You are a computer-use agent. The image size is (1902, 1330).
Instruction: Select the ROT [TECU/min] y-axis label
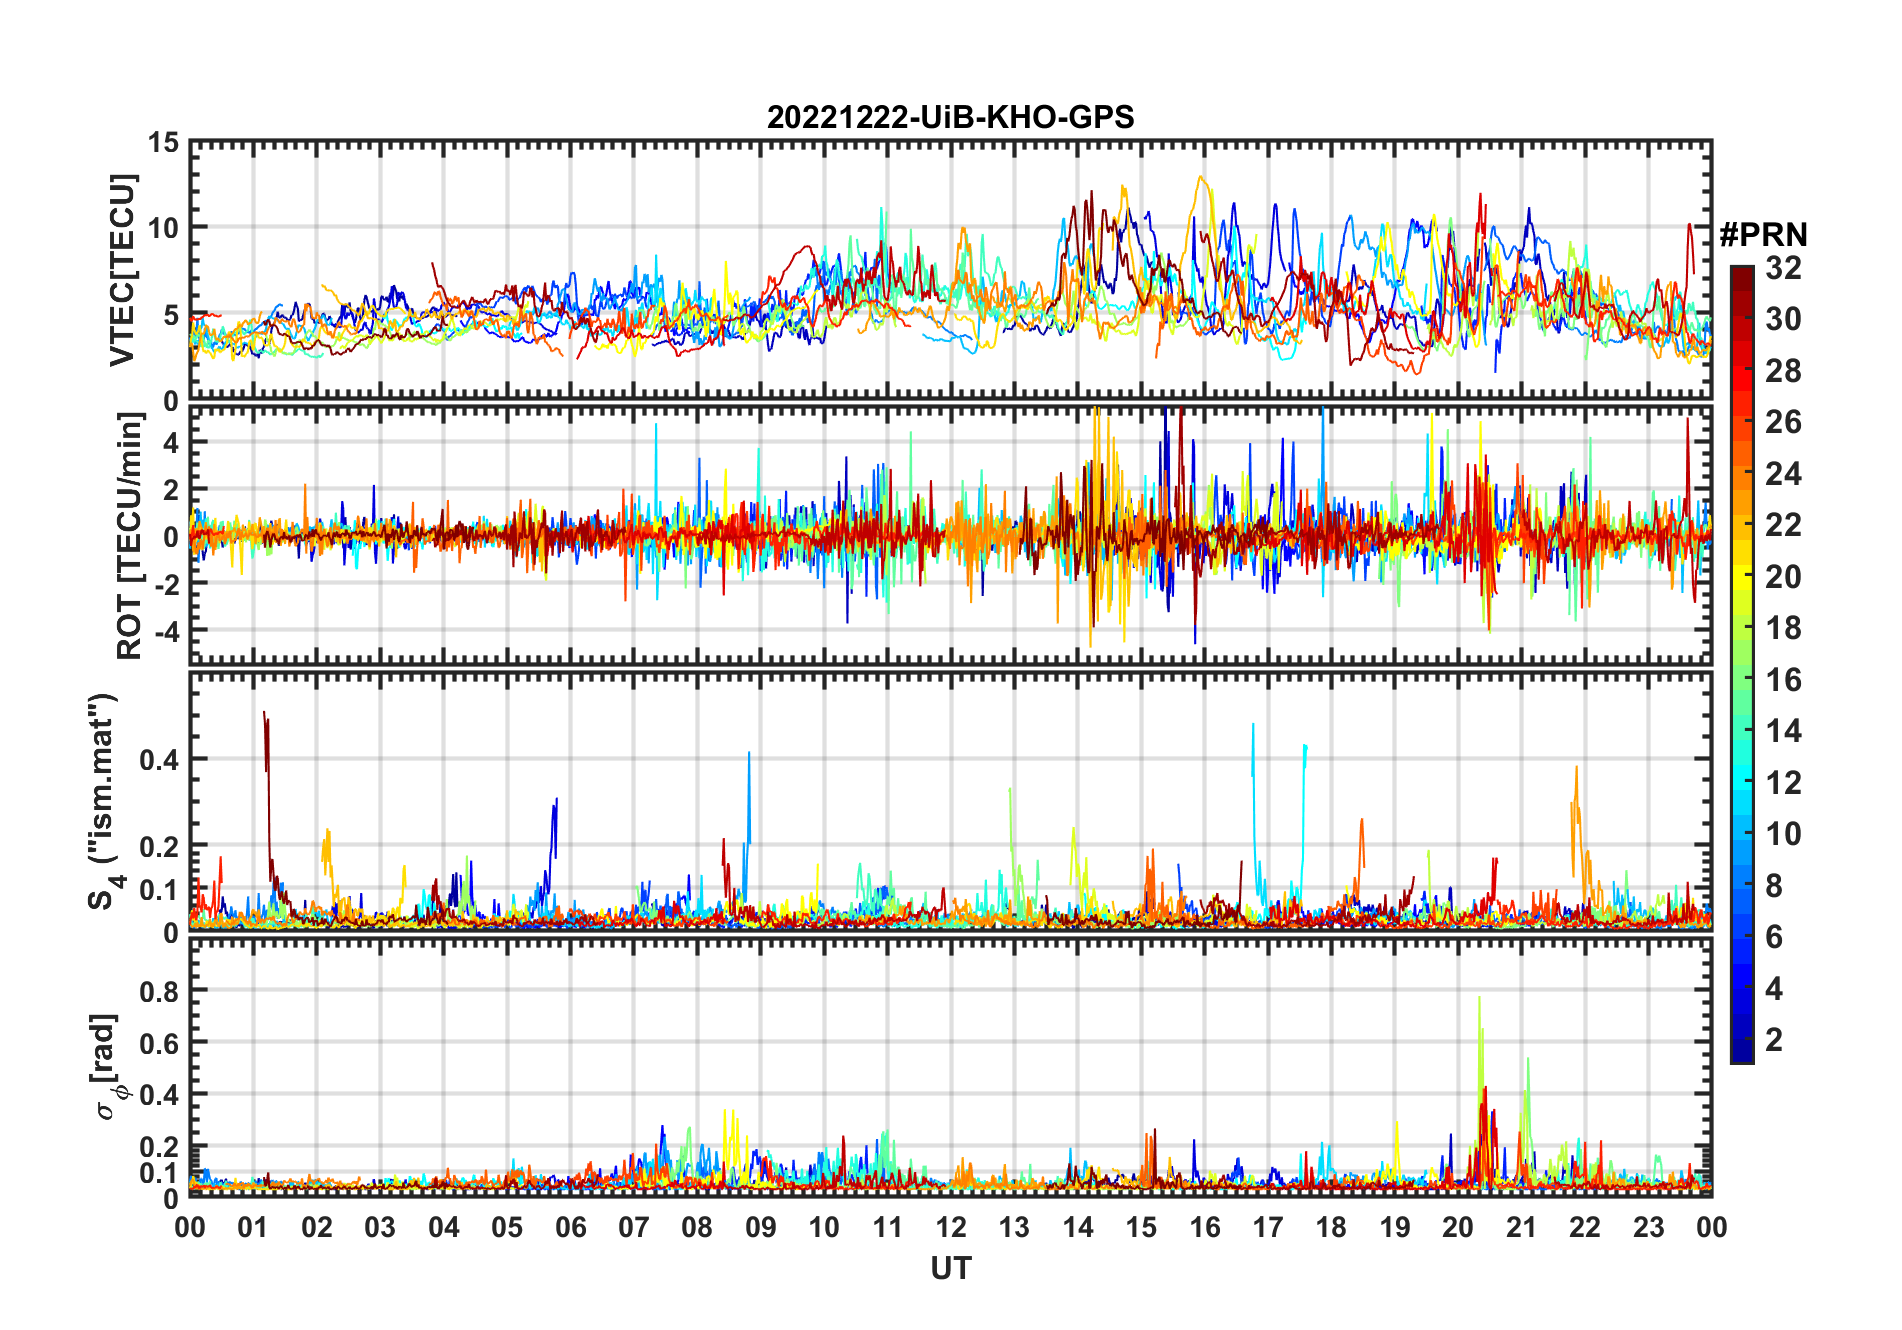[130, 535]
